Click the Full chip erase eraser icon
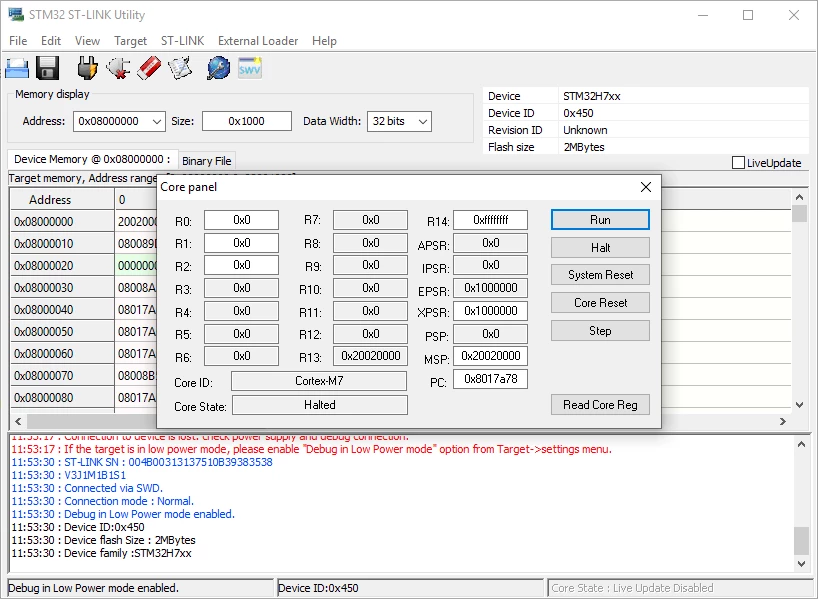This screenshot has height=599, width=818. [149, 68]
